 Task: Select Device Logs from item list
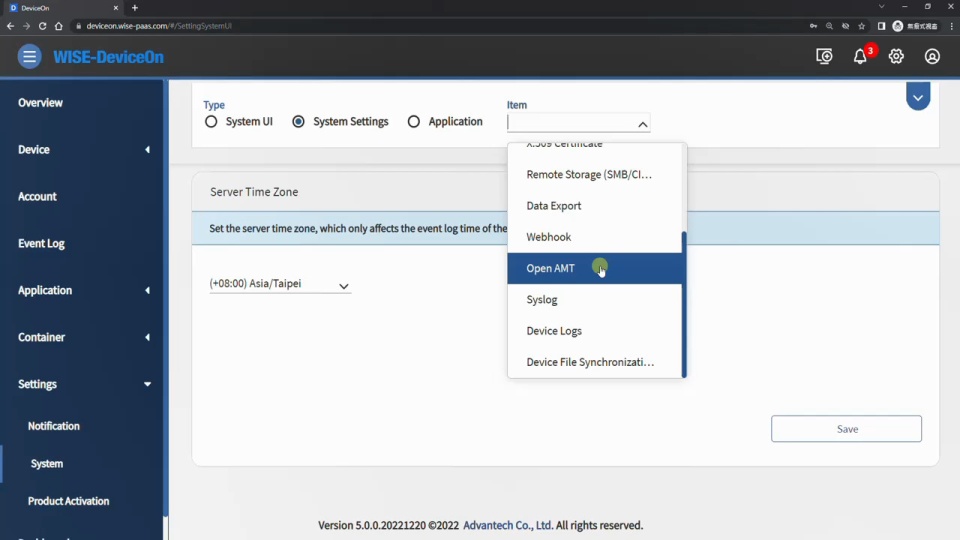(594, 331)
